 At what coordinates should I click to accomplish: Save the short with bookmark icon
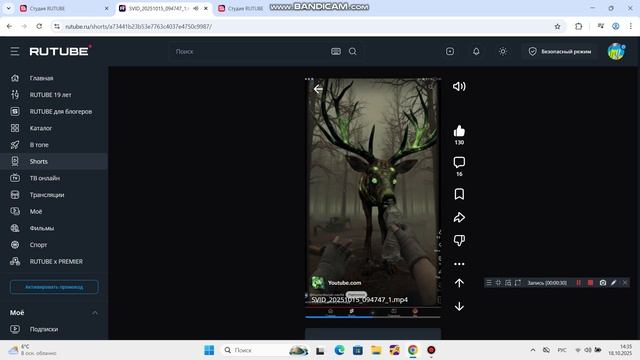click(459, 194)
